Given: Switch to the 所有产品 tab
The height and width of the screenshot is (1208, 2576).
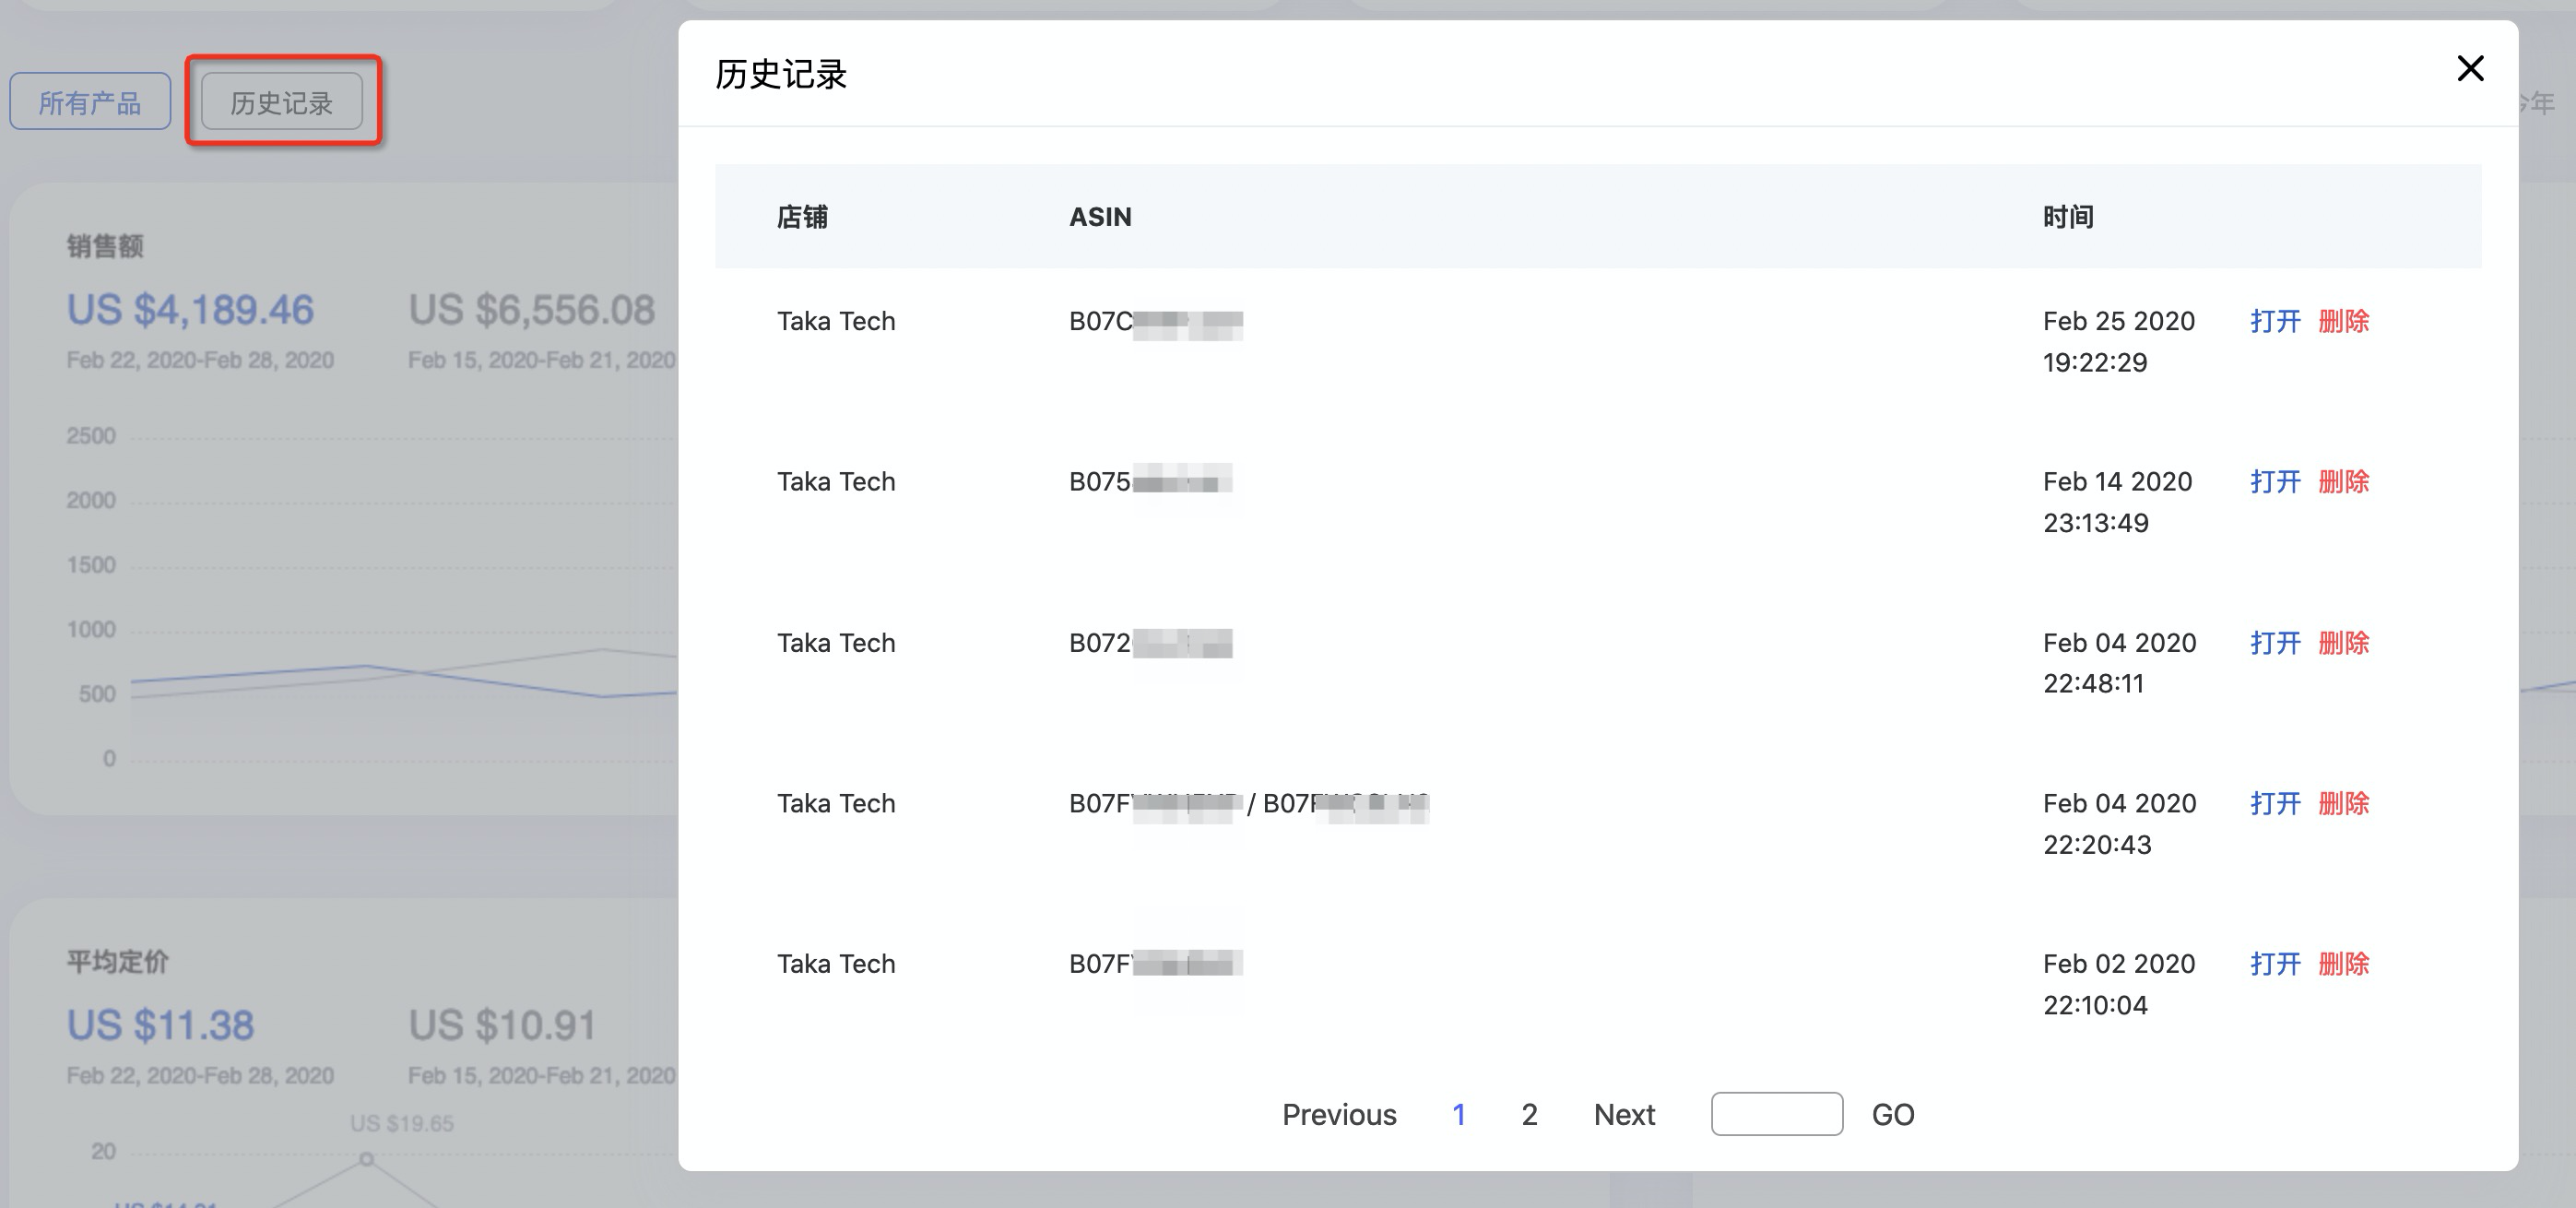Looking at the screenshot, I should (90, 102).
